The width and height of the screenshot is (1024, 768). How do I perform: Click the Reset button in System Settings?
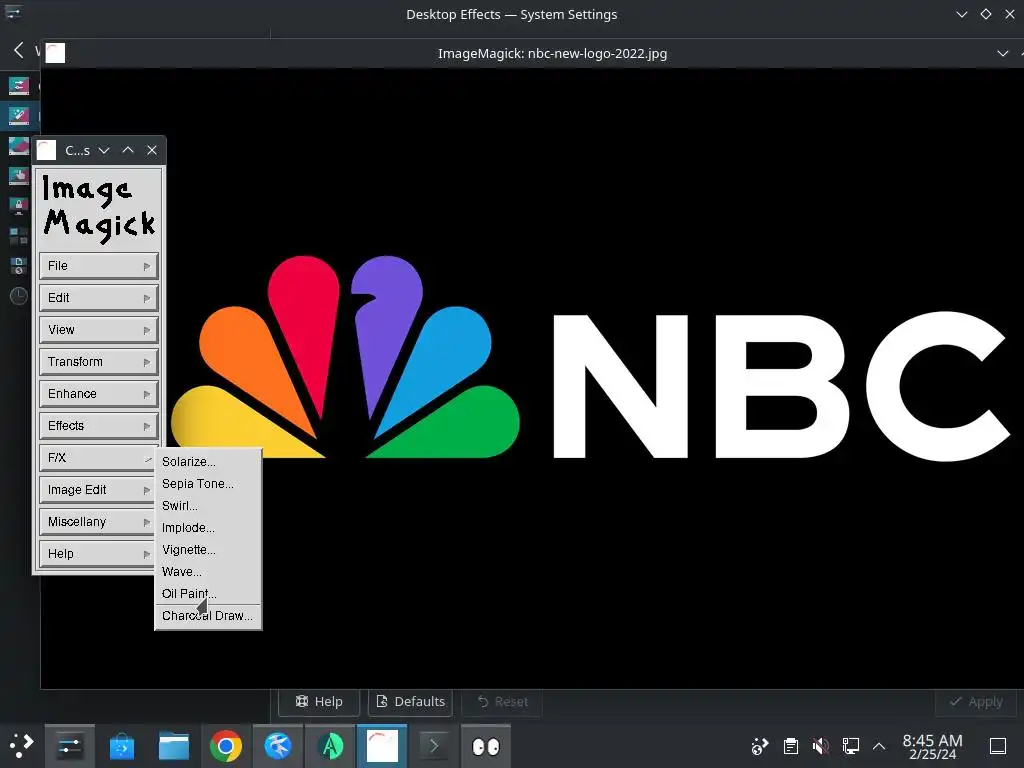tap(502, 702)
